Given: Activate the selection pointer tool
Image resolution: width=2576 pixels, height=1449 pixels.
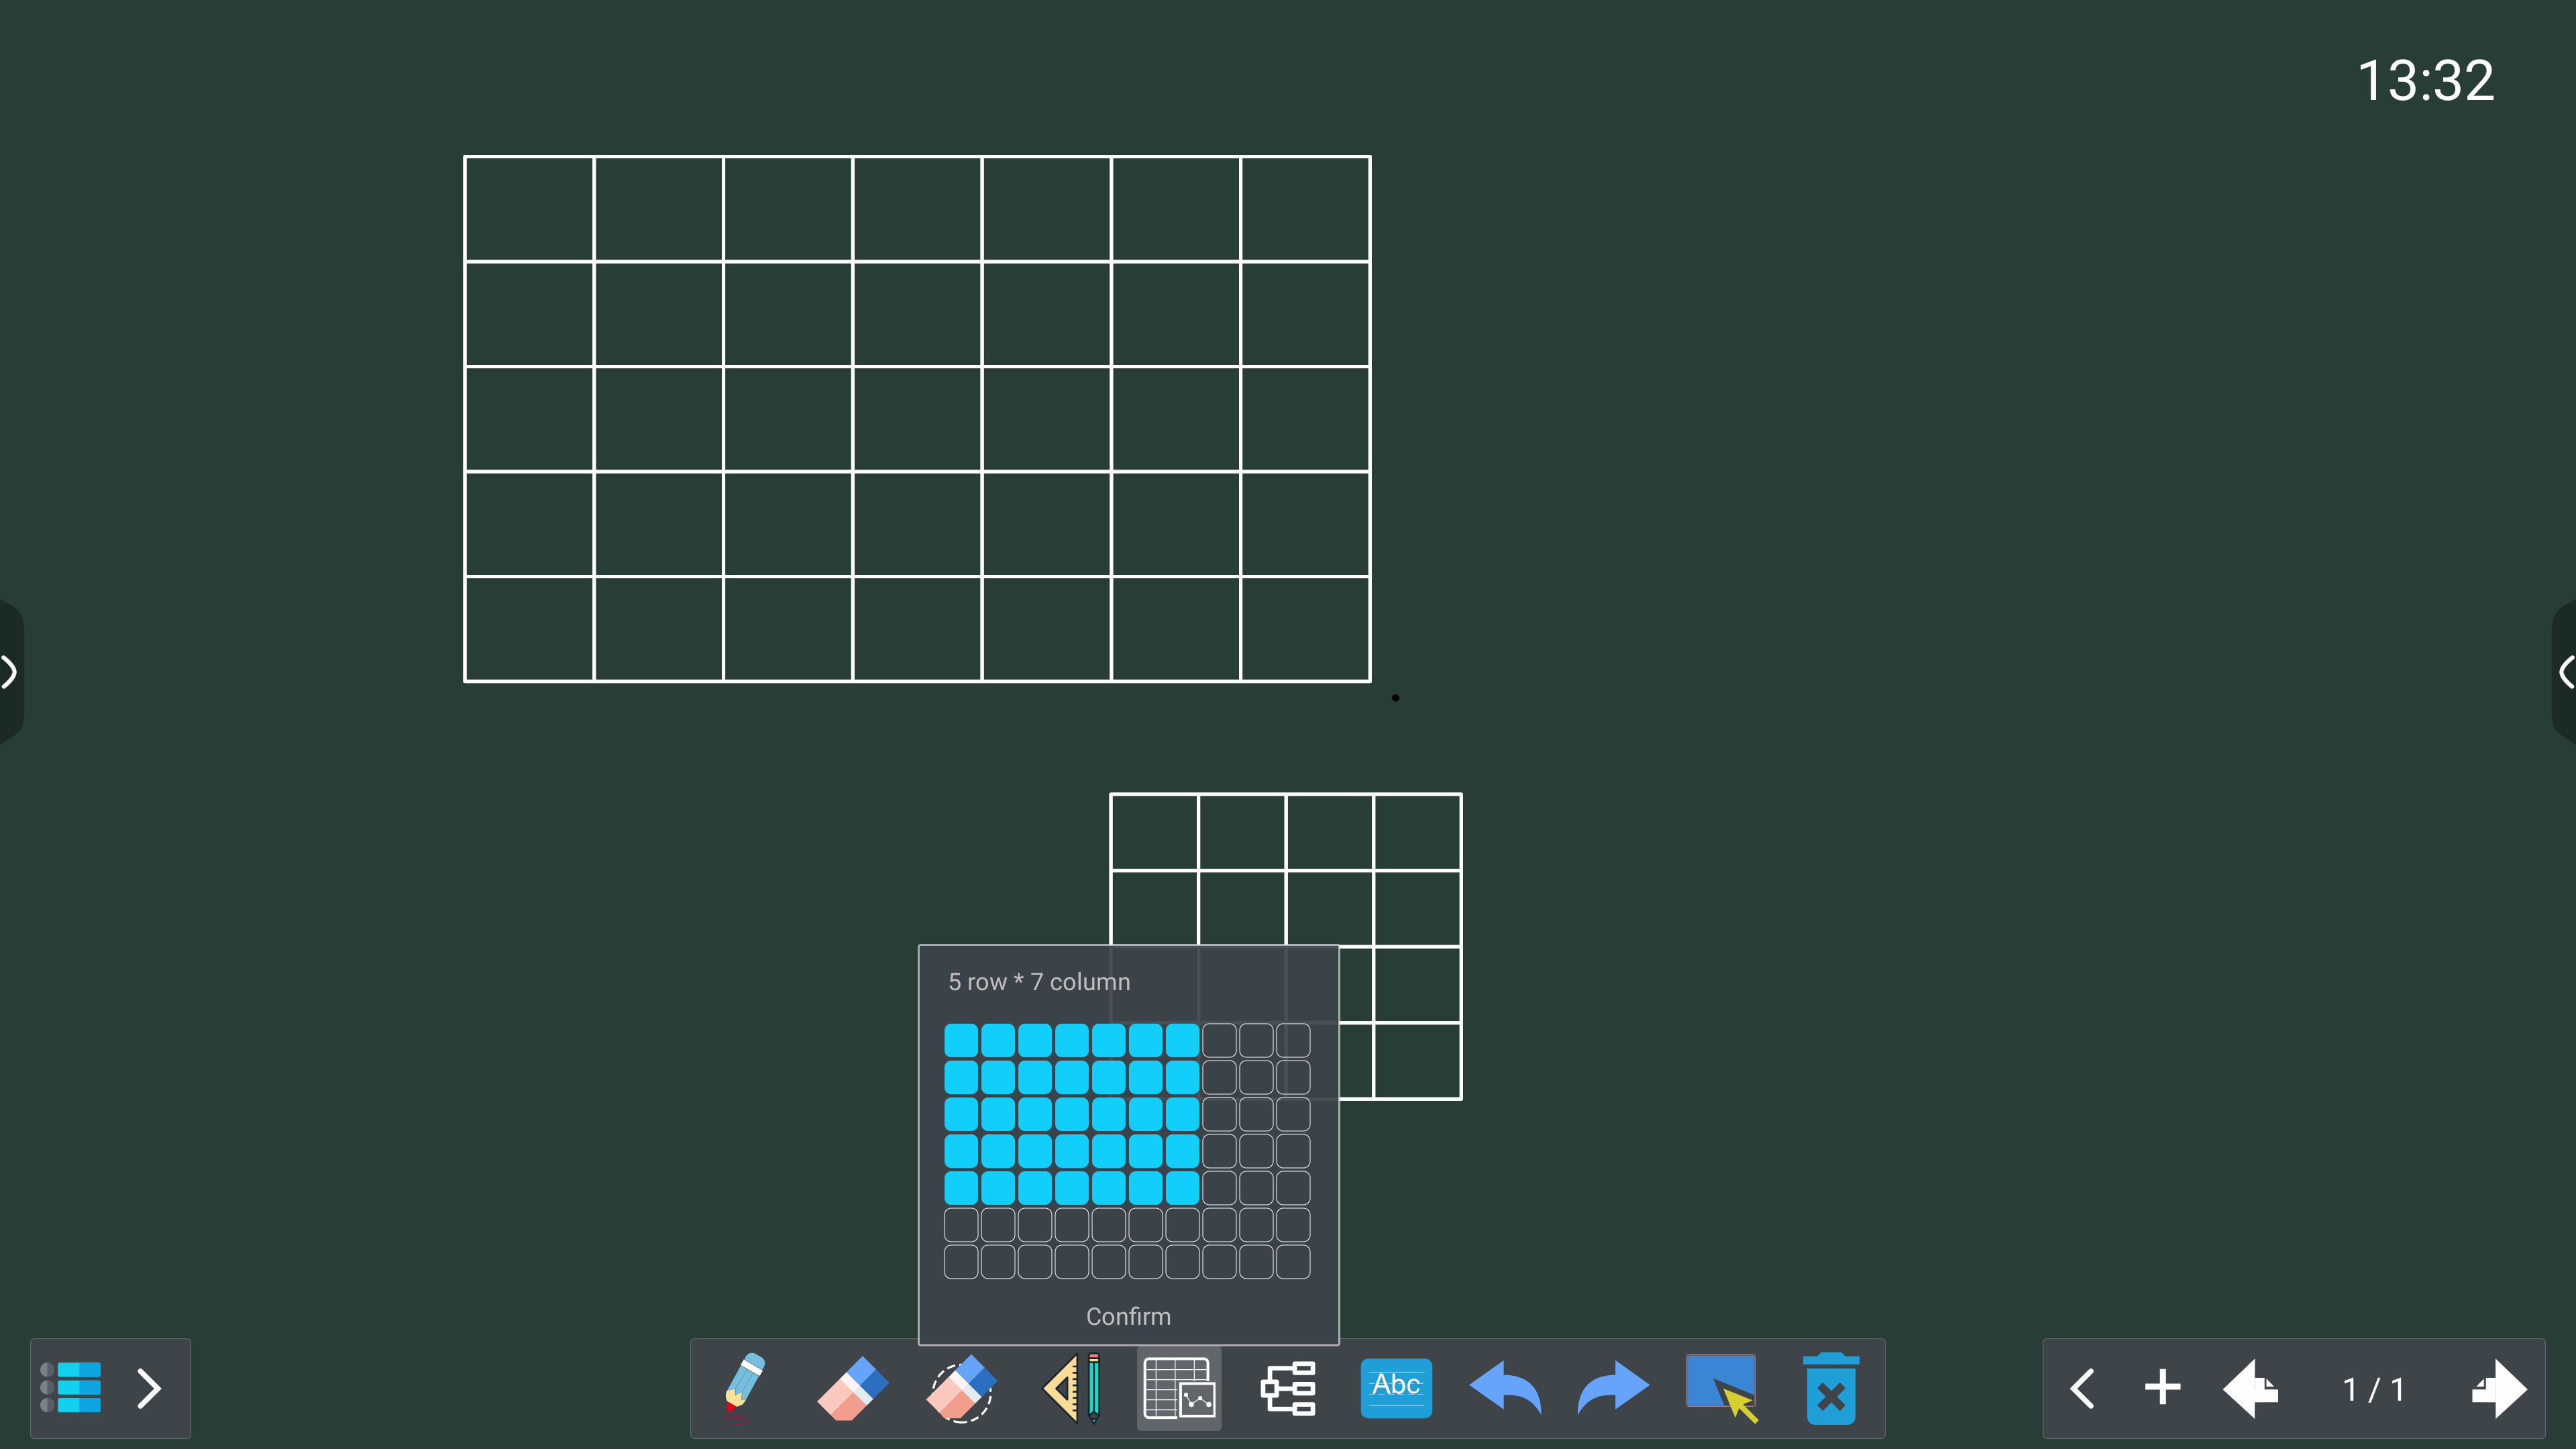Looking at the screenshot, I should 1721,1387.
